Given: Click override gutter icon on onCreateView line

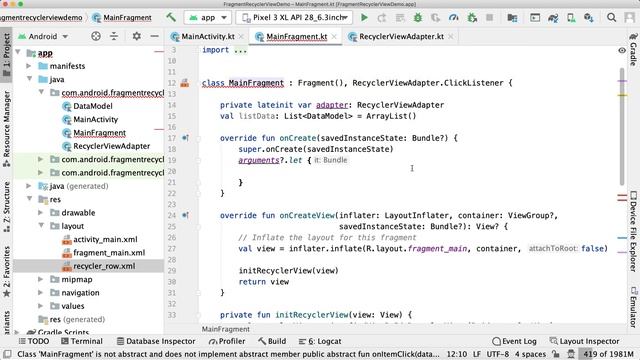Looking at the screenshot, I should [185, 215].
